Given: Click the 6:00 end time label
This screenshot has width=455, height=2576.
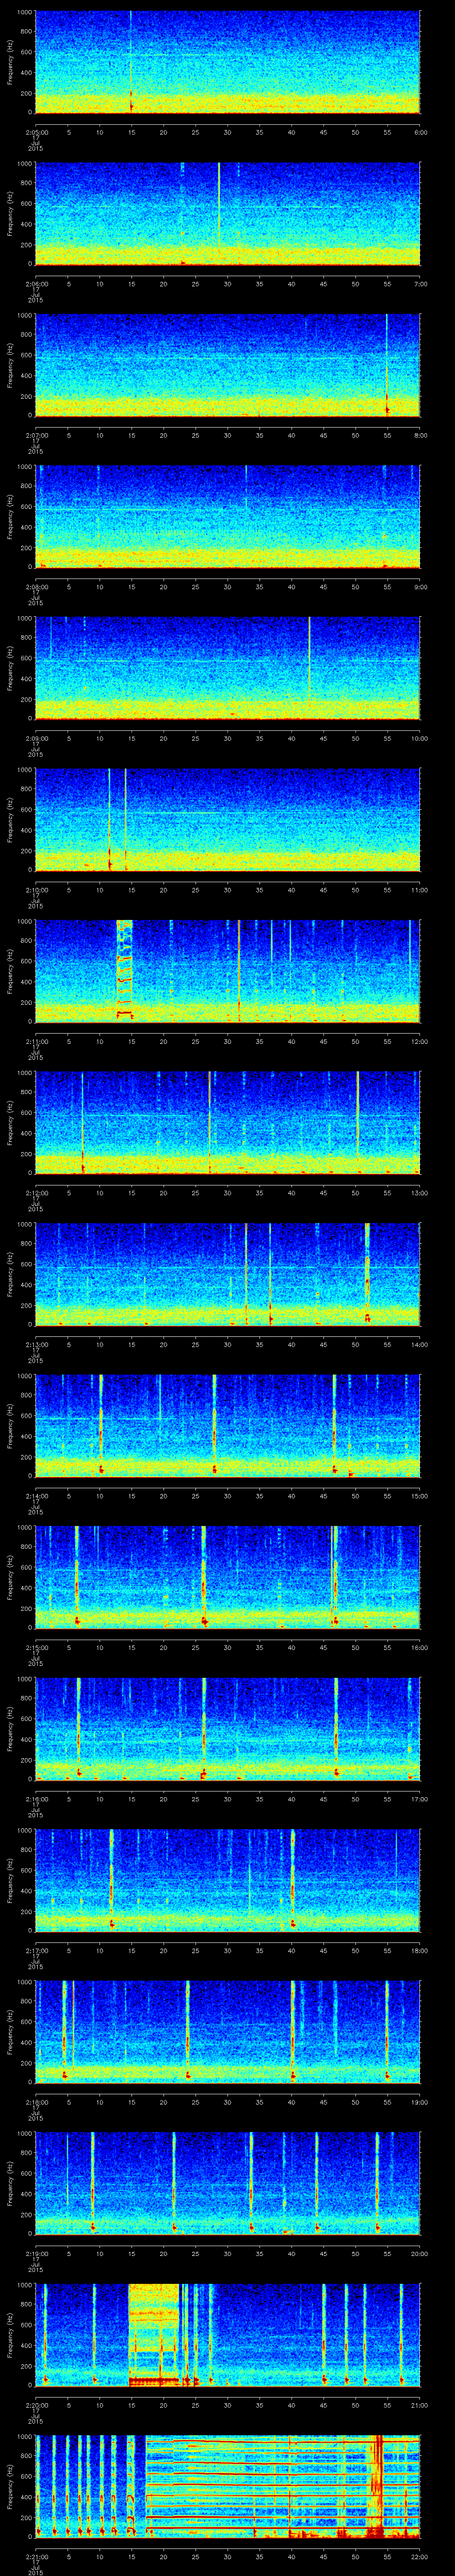Looking at the screenshot, I should point(420,132).
